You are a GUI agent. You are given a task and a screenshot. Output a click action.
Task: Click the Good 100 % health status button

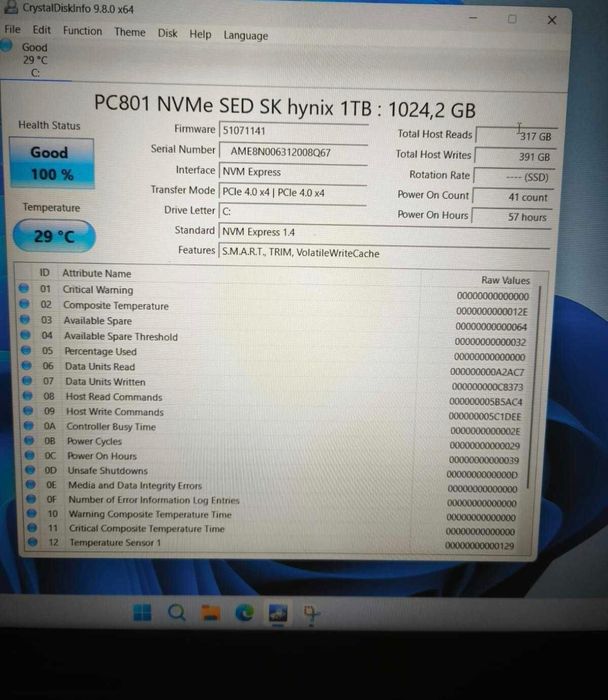pos(52,163)
